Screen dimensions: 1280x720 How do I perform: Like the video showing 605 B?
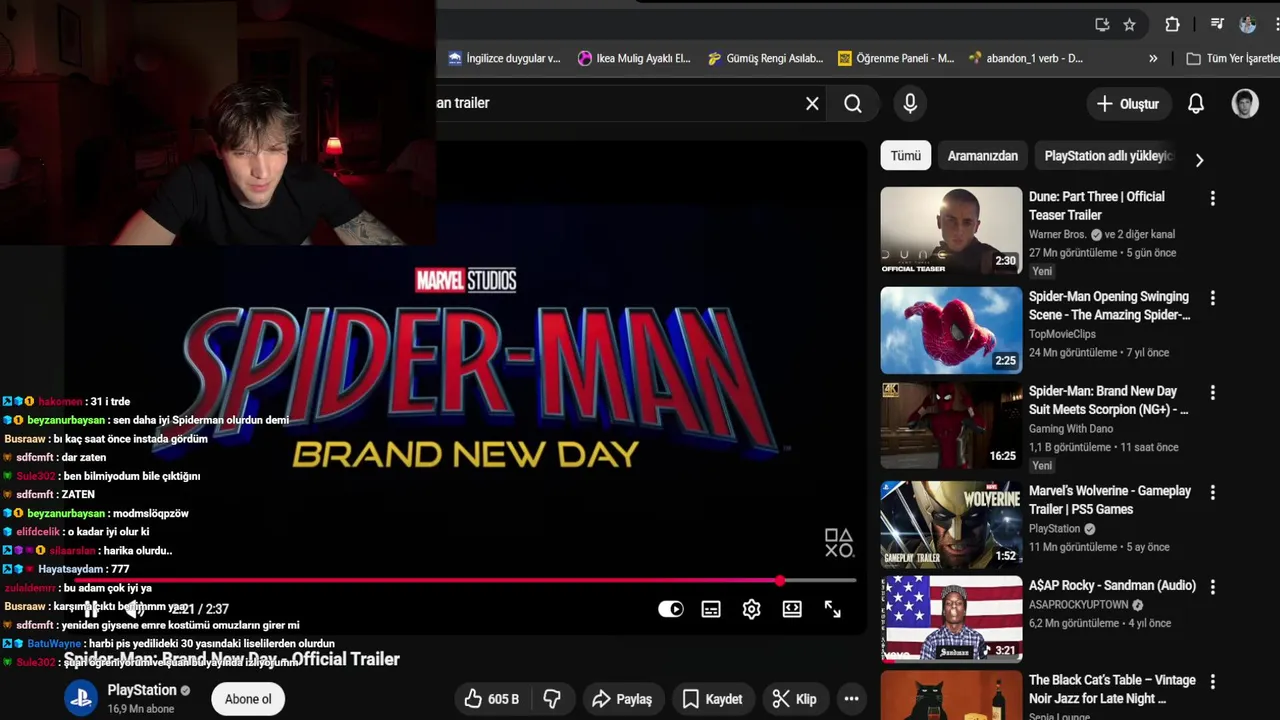[492, 699]
